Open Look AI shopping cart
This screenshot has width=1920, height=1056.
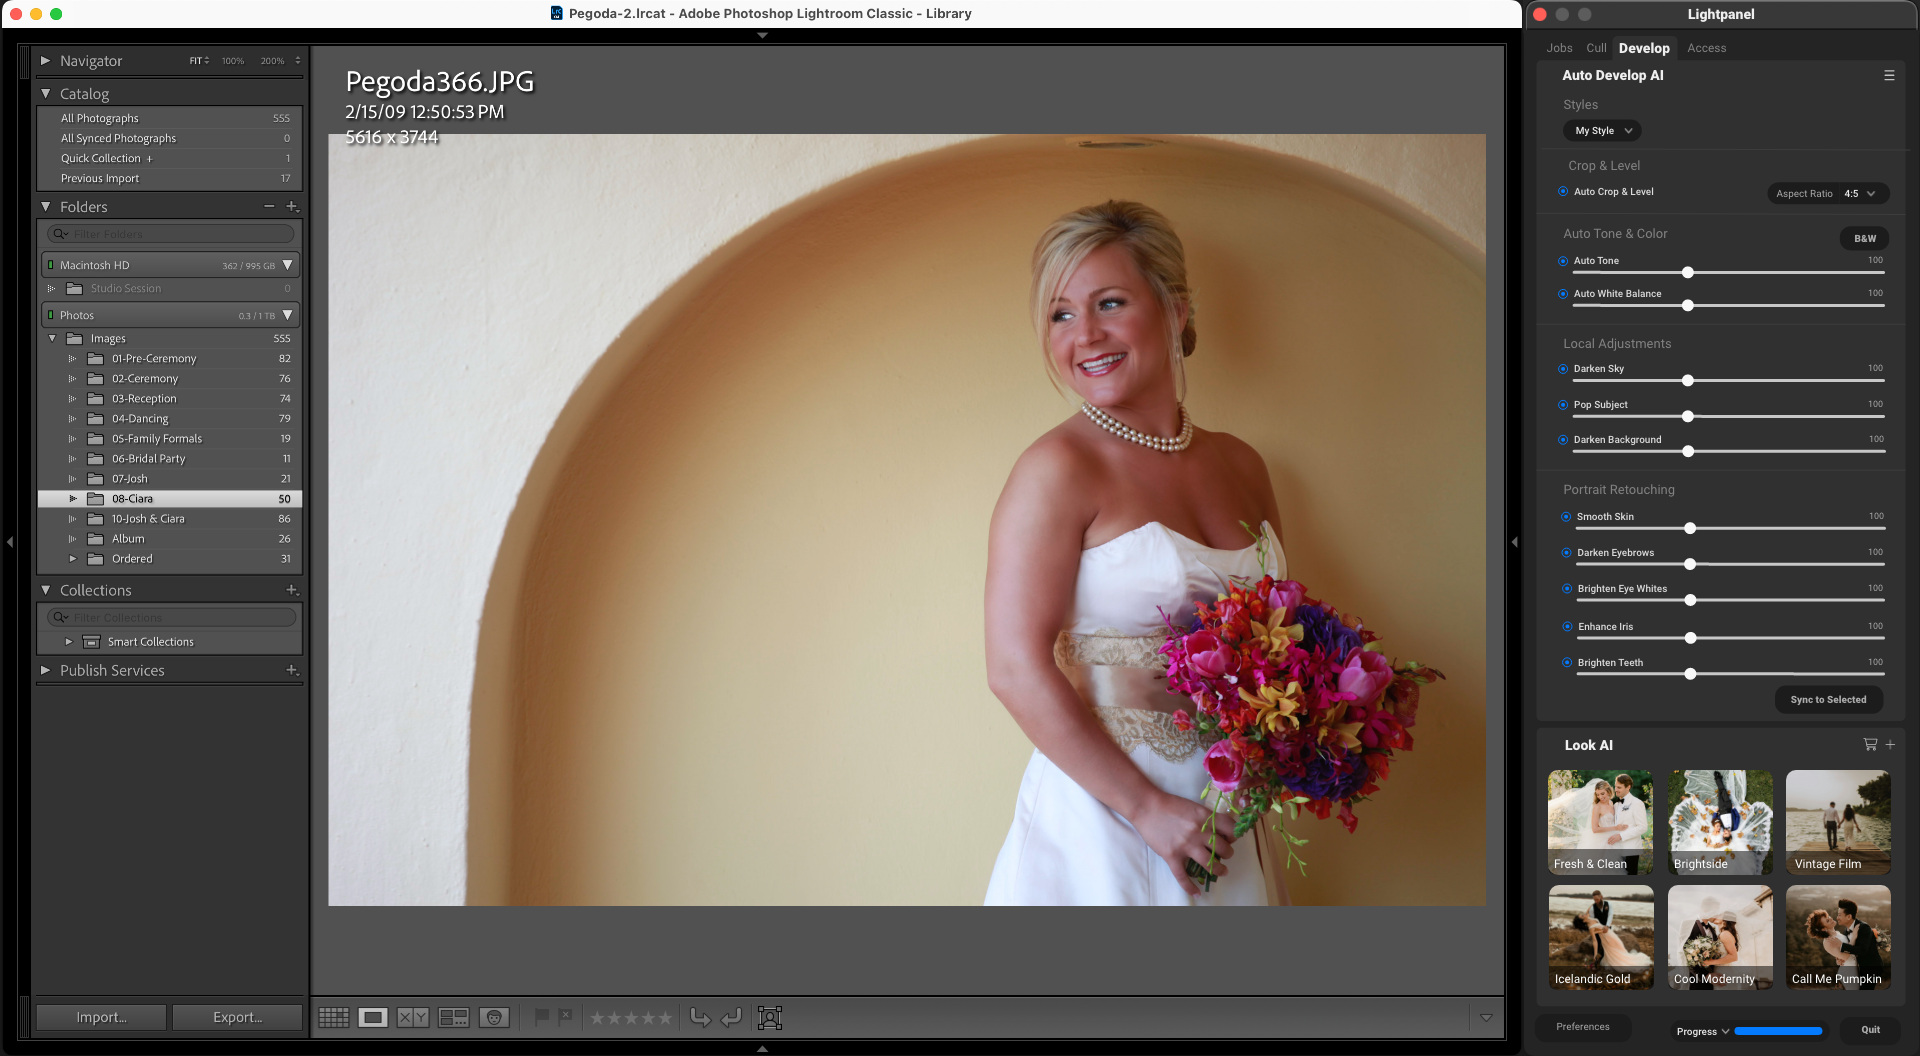[1870, 744]
